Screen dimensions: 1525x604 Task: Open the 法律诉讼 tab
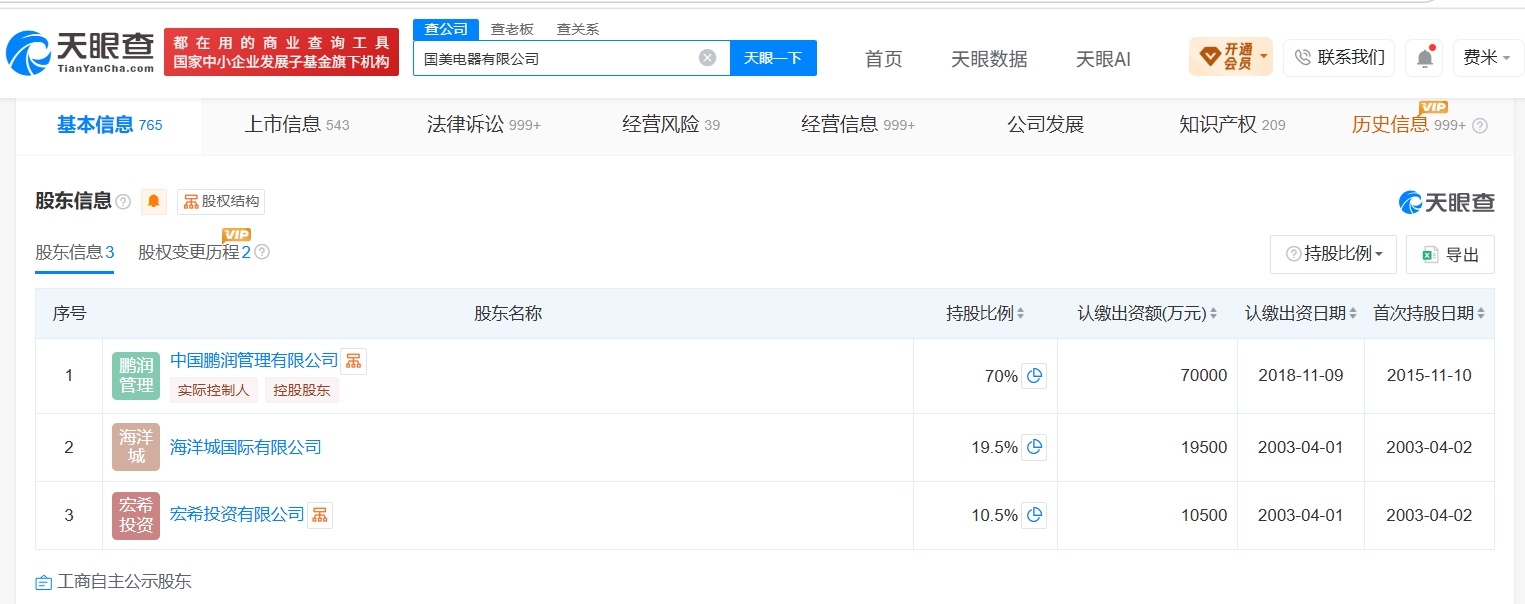pos(483,125)
